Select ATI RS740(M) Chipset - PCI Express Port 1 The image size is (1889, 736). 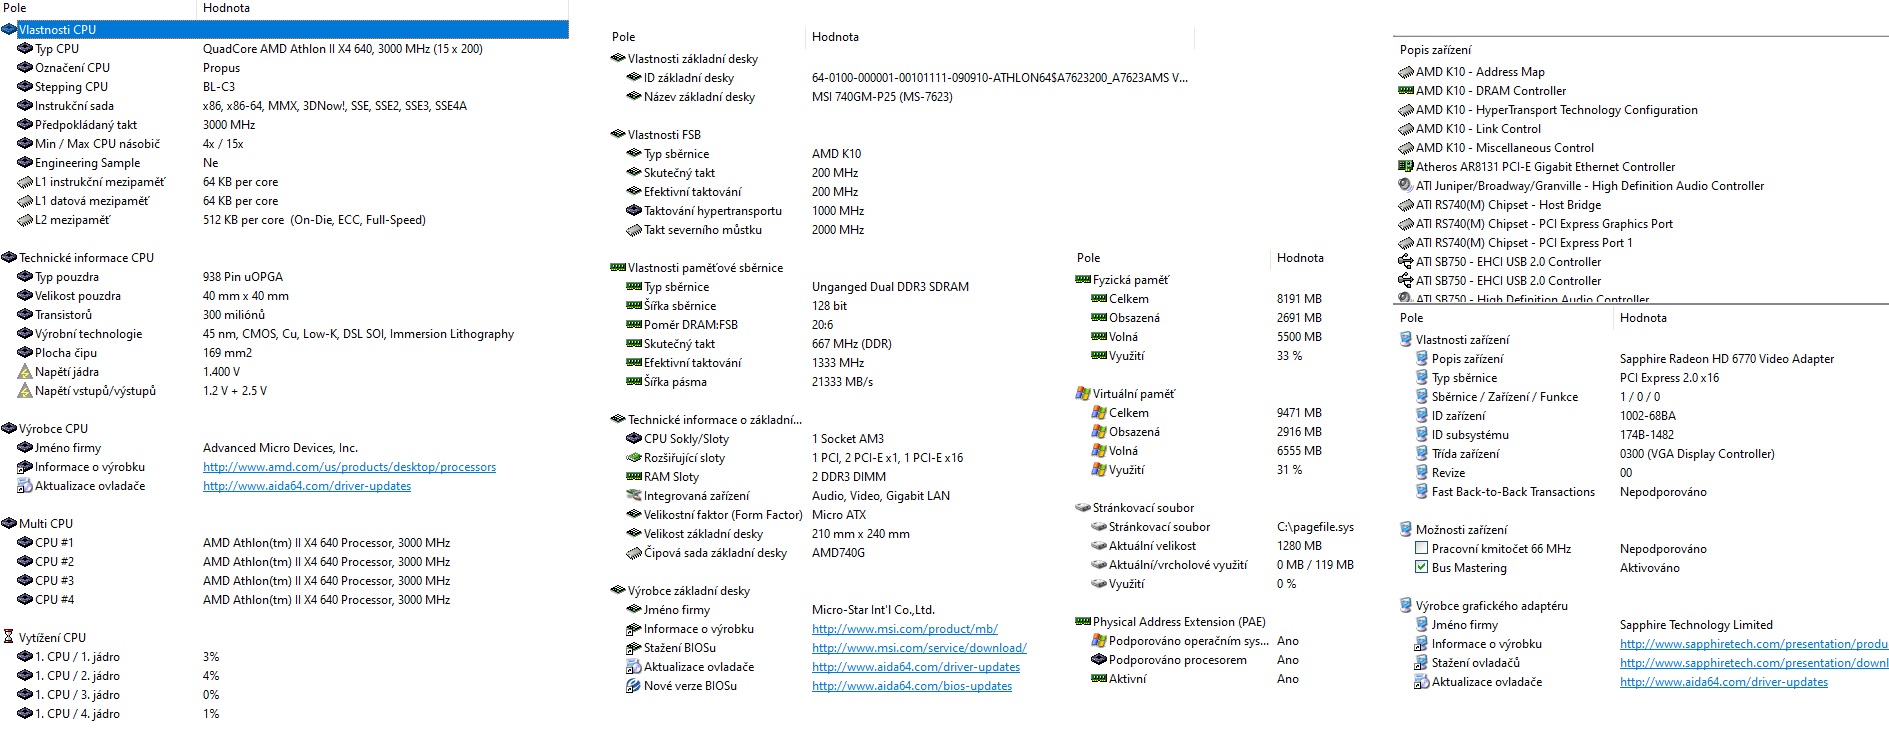pyautogui.click(x=1524, y=243)
